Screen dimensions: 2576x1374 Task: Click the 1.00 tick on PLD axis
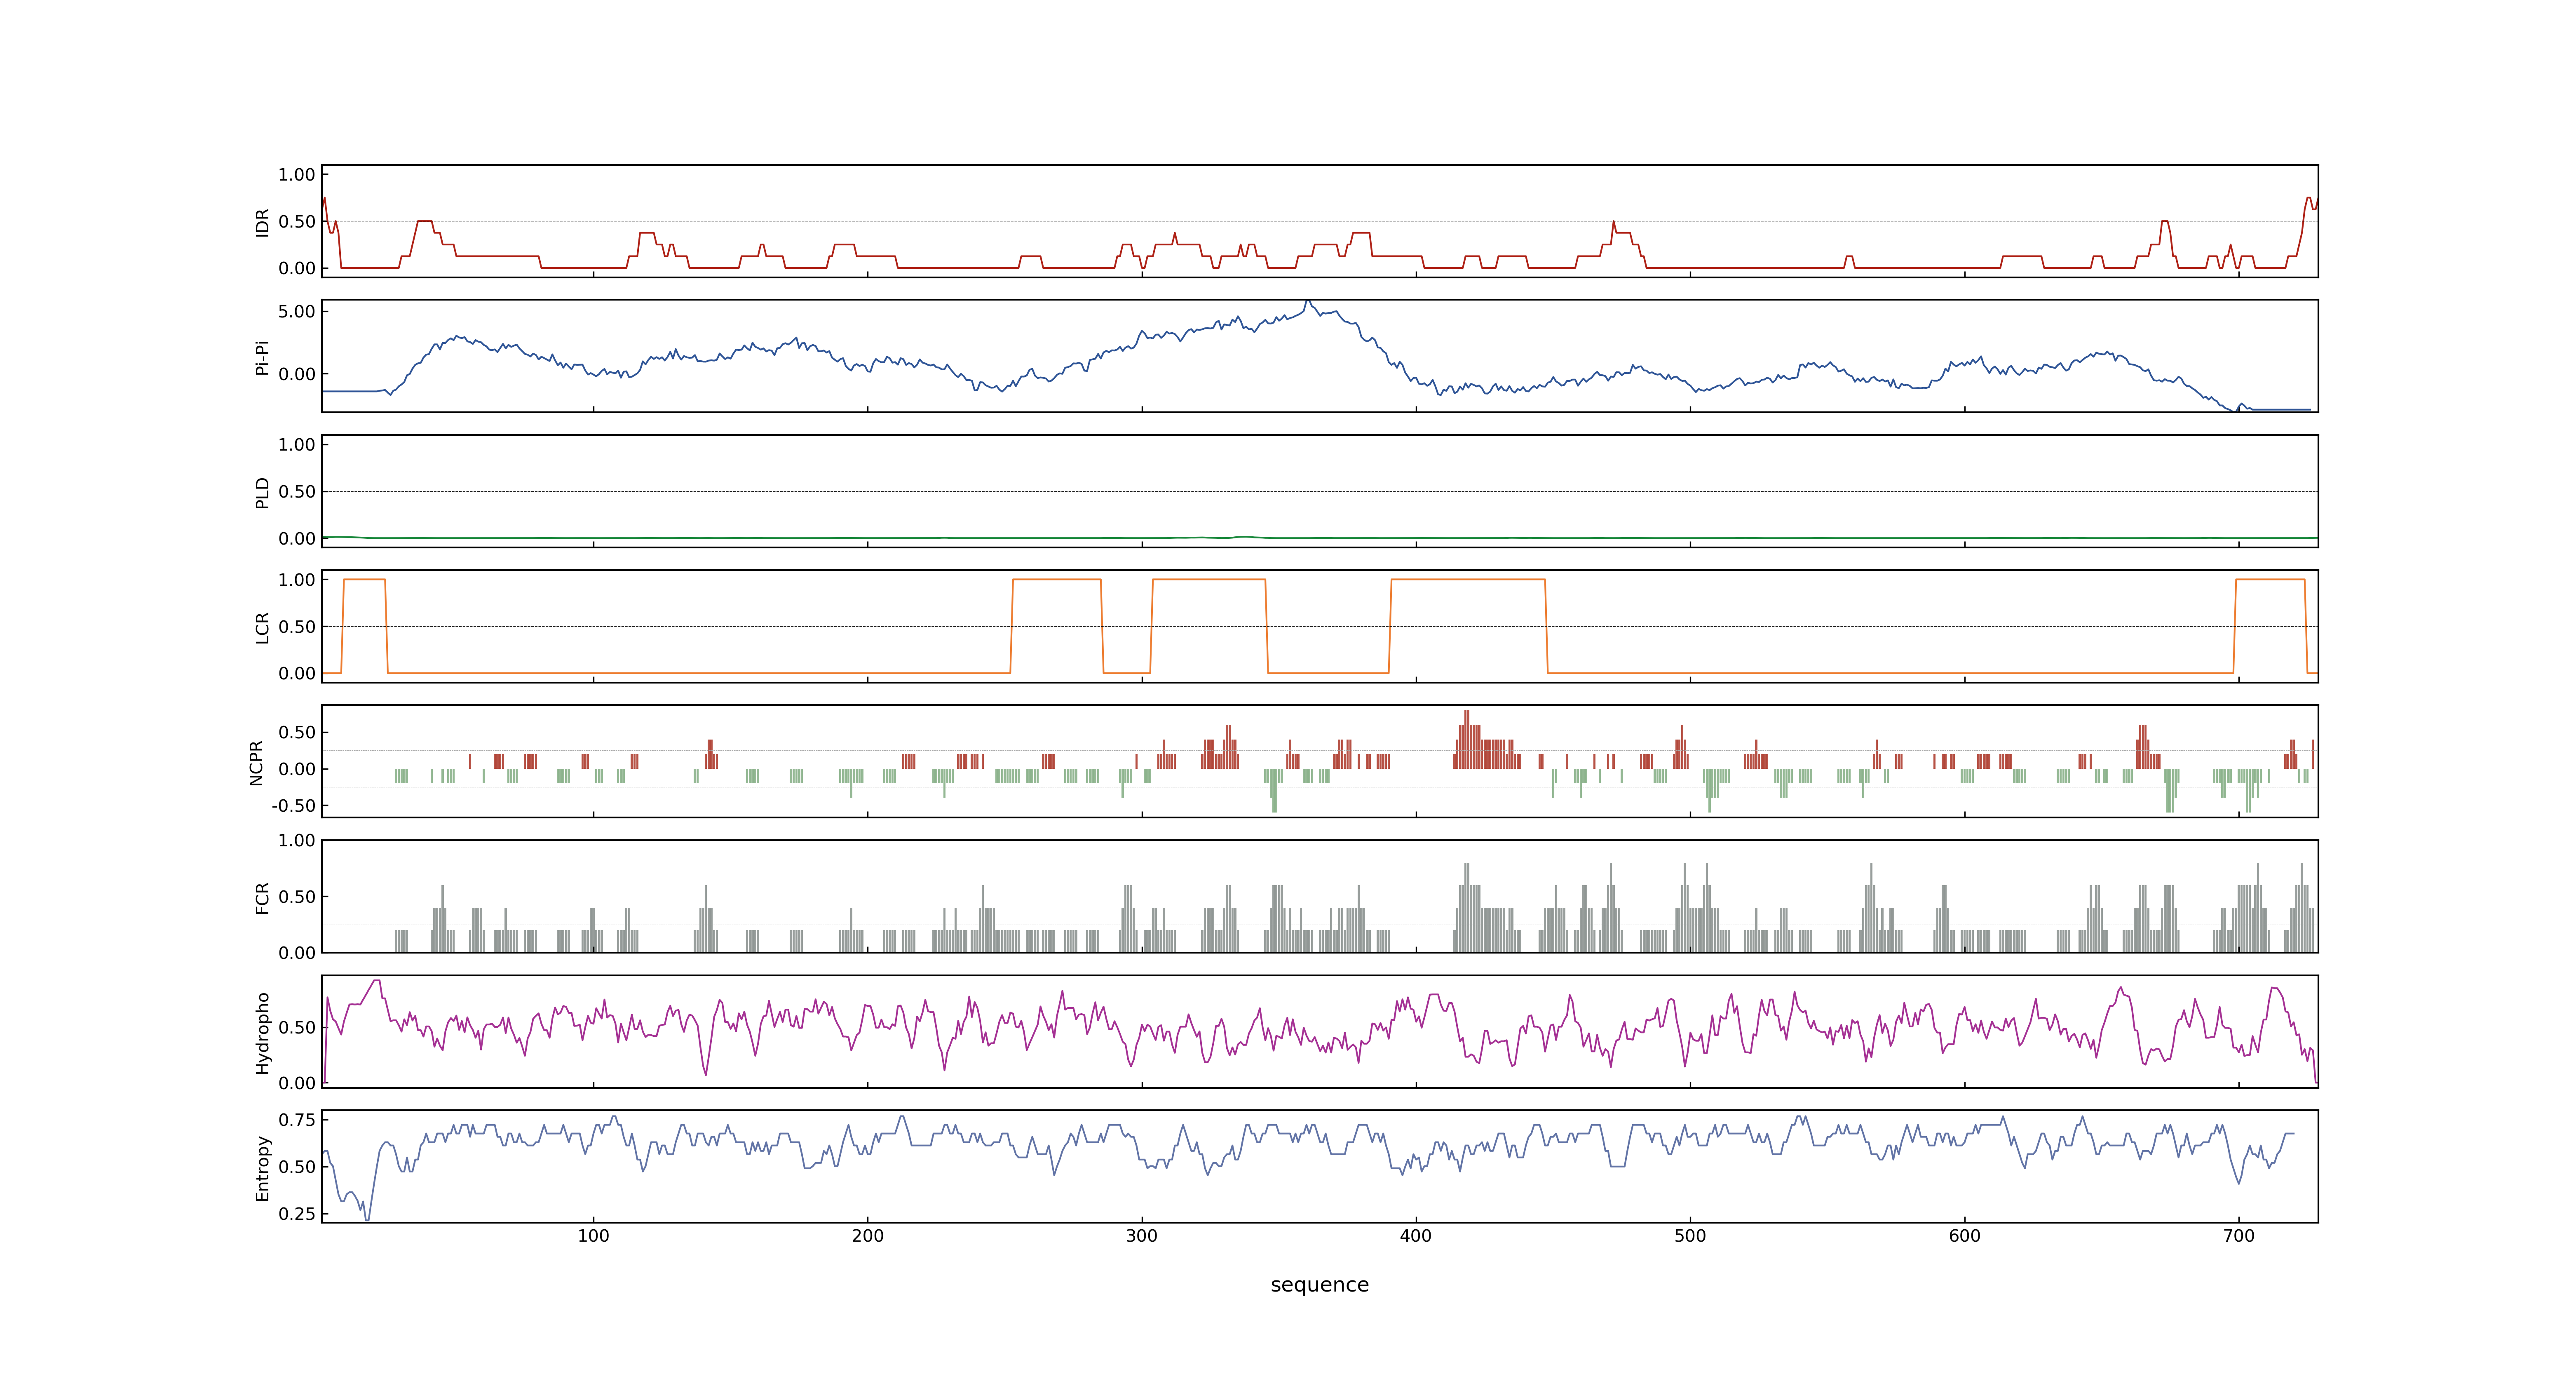[x=297, y=445]
